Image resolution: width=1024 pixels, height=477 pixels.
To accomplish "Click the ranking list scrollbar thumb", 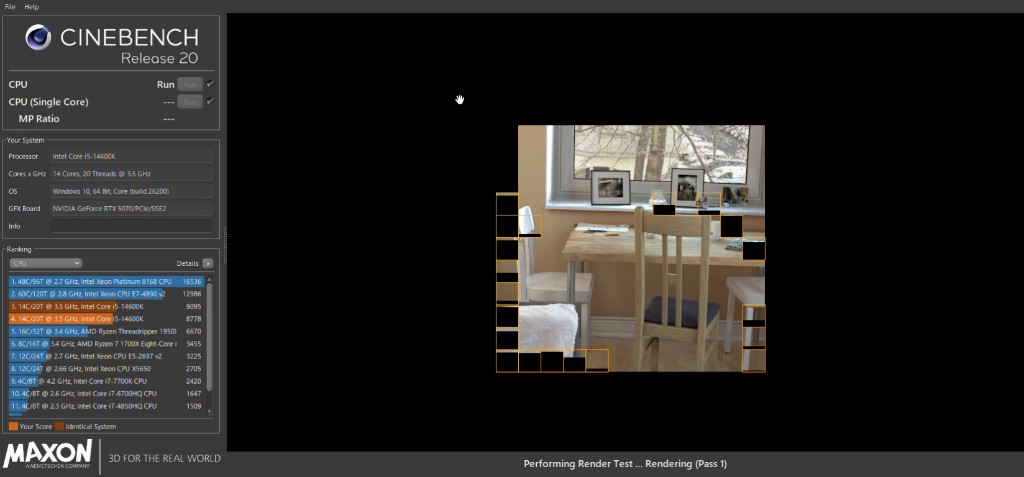I will 209,337.
